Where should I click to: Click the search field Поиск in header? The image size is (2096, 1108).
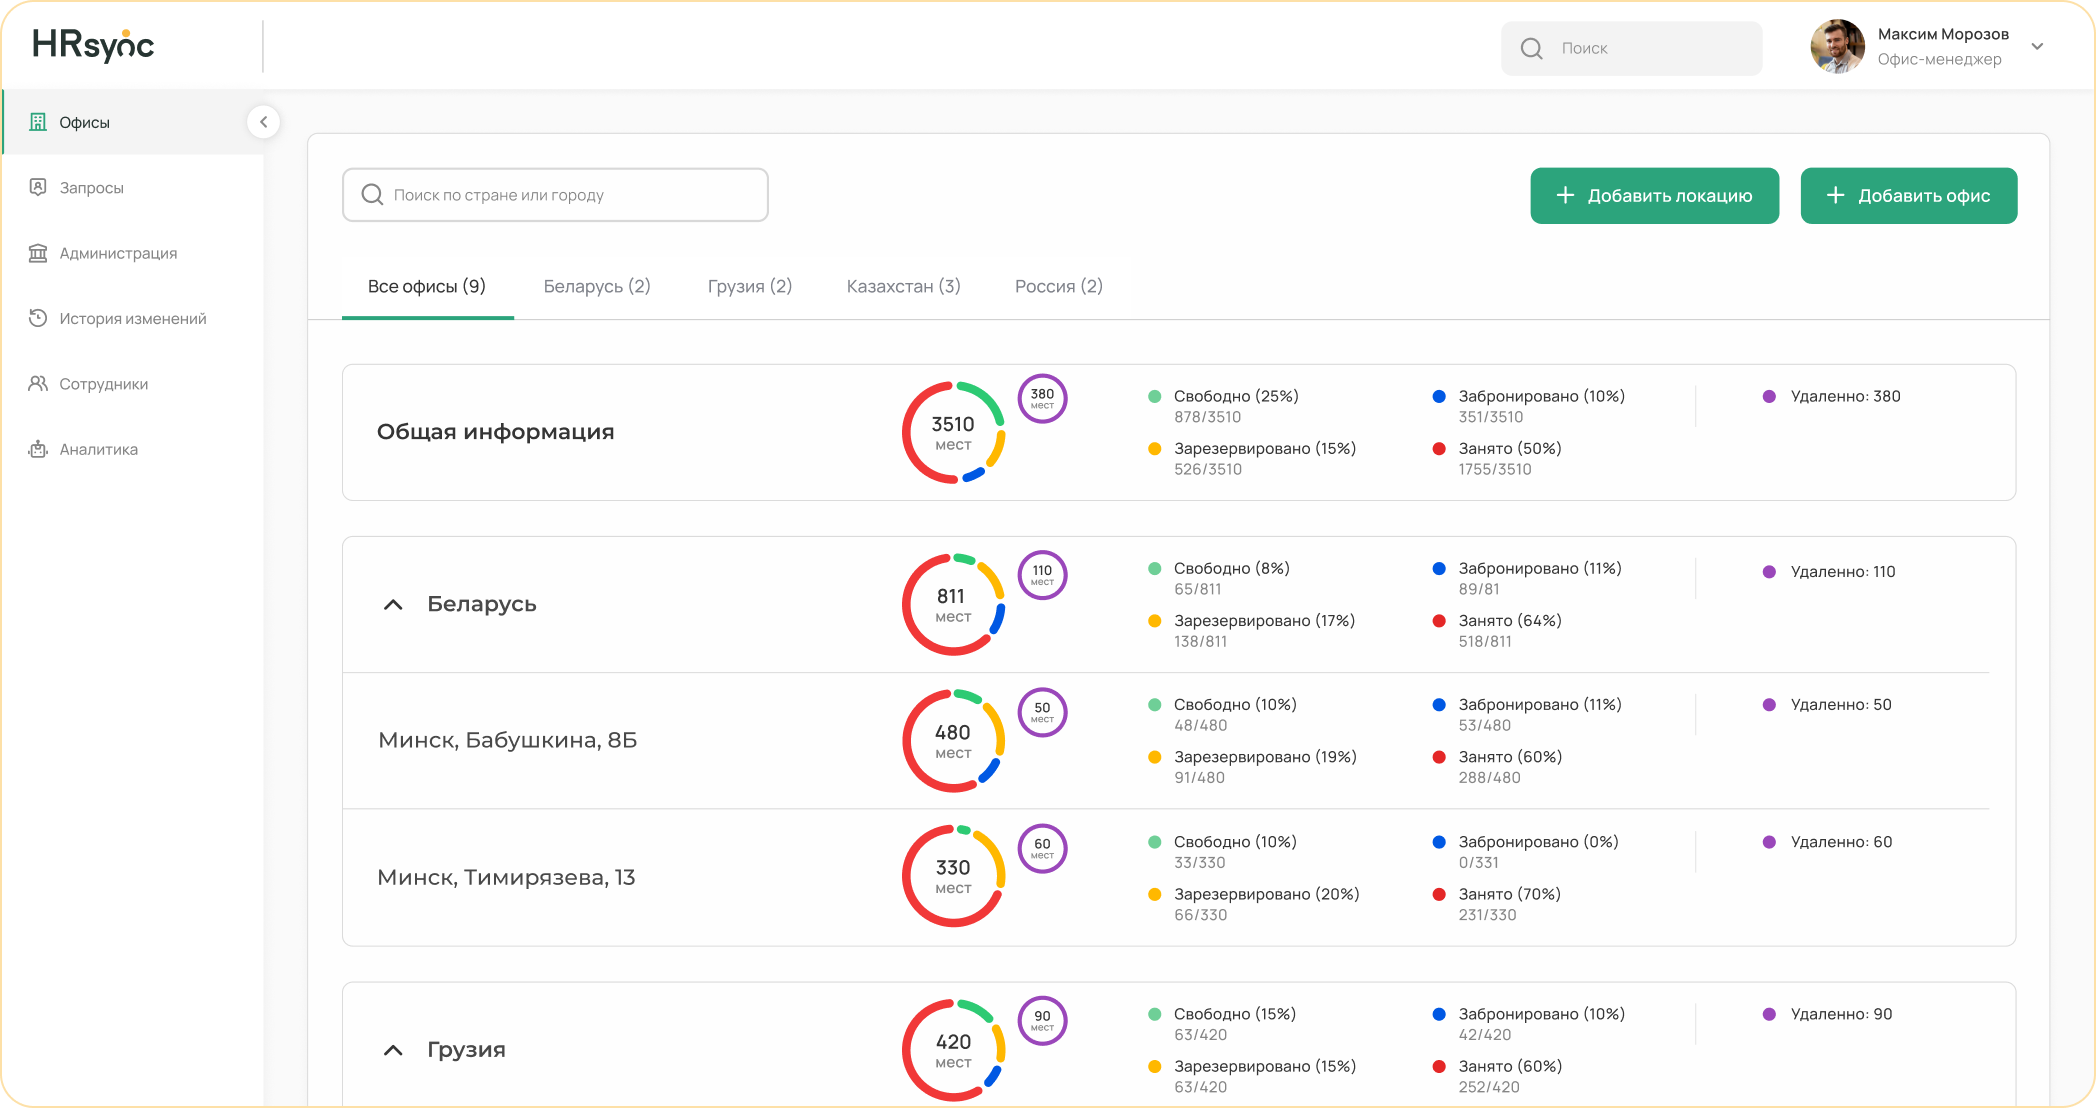tap(1631, 48)
